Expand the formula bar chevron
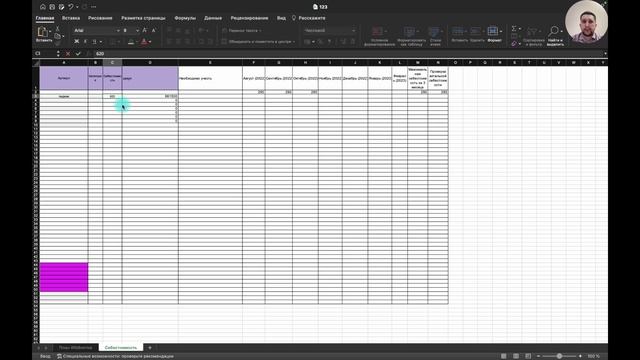The width and height of the screenshot is (640, 360). (605, 53)
